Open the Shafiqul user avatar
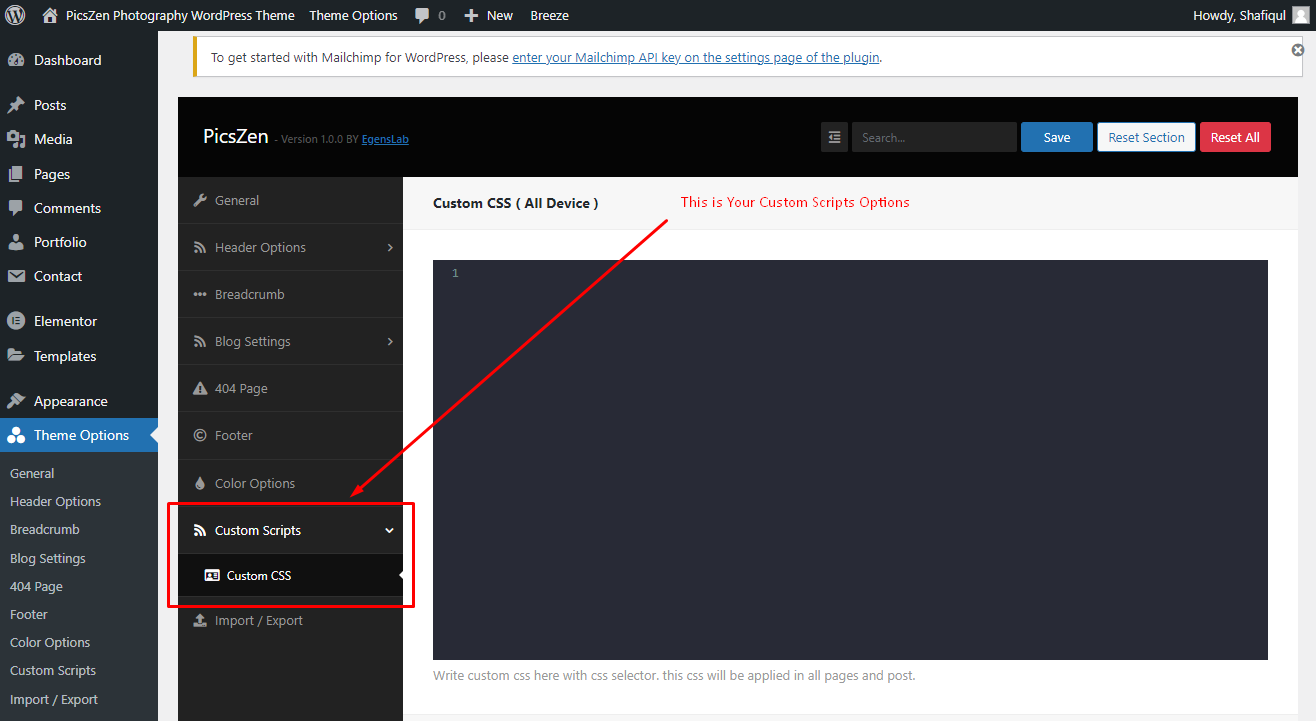The height and width of the screenshot is (721, 1316). [x=1300, y=15]
